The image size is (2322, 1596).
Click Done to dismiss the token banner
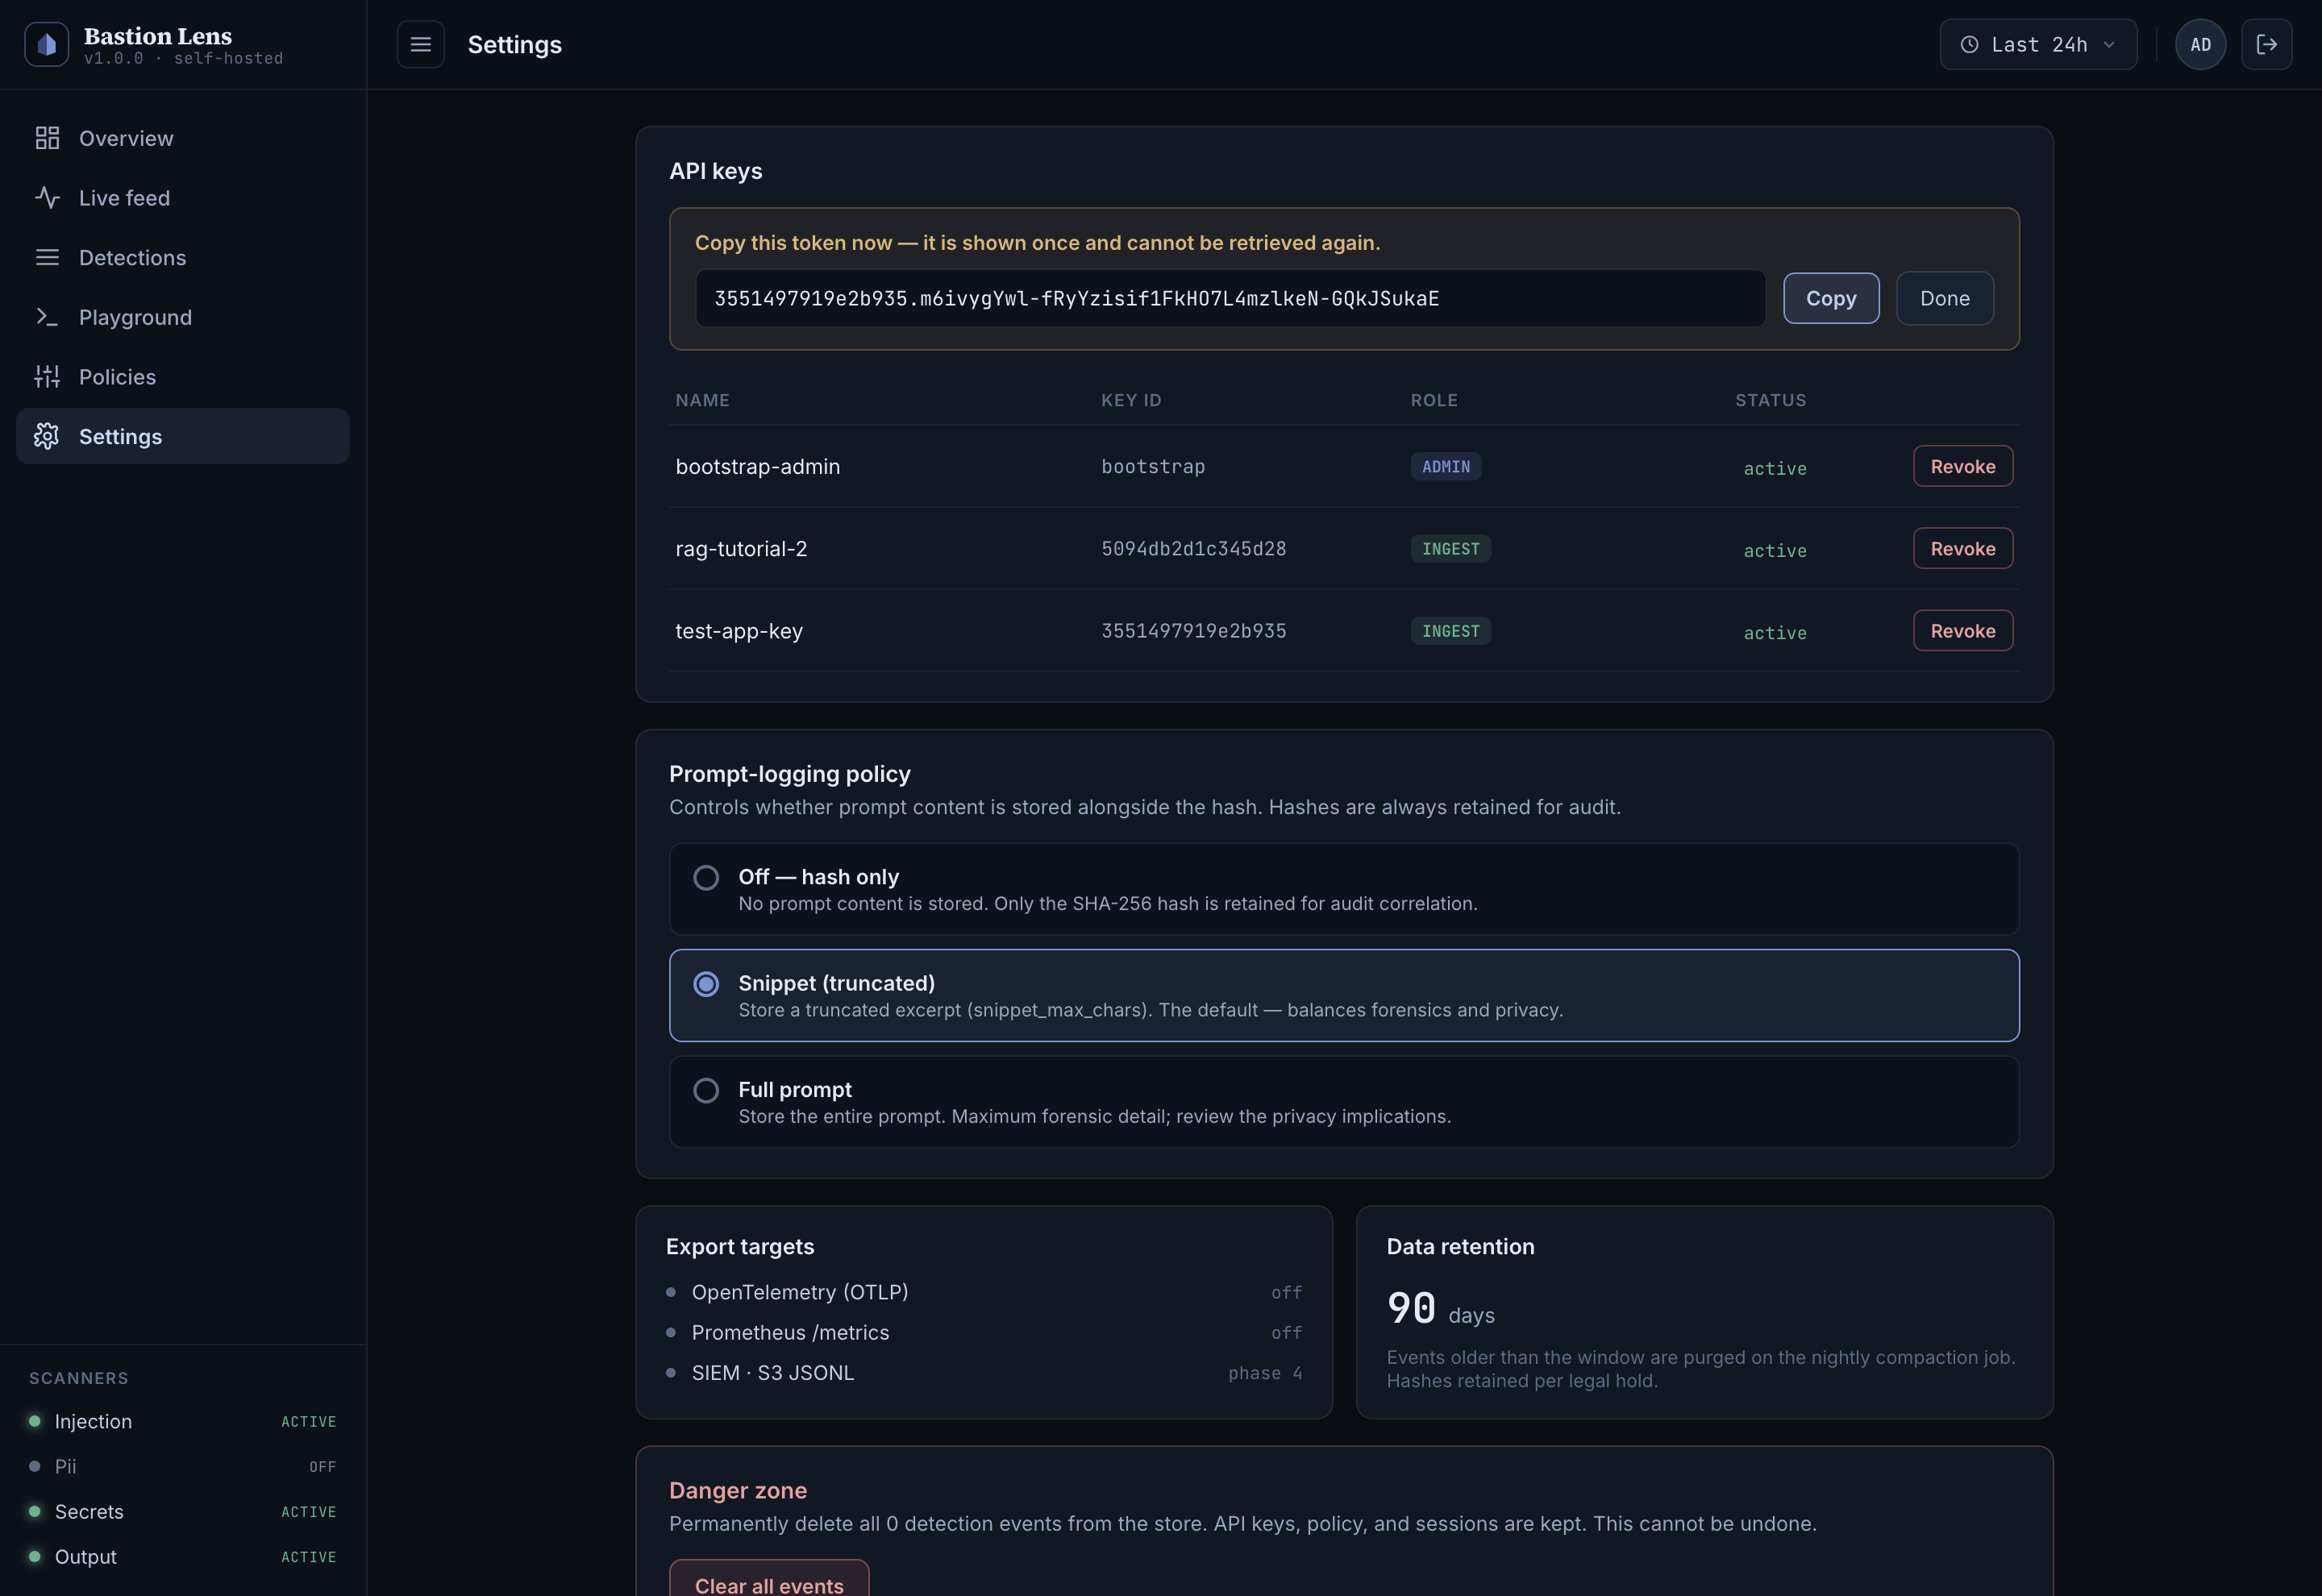(x=1944, y=298)
